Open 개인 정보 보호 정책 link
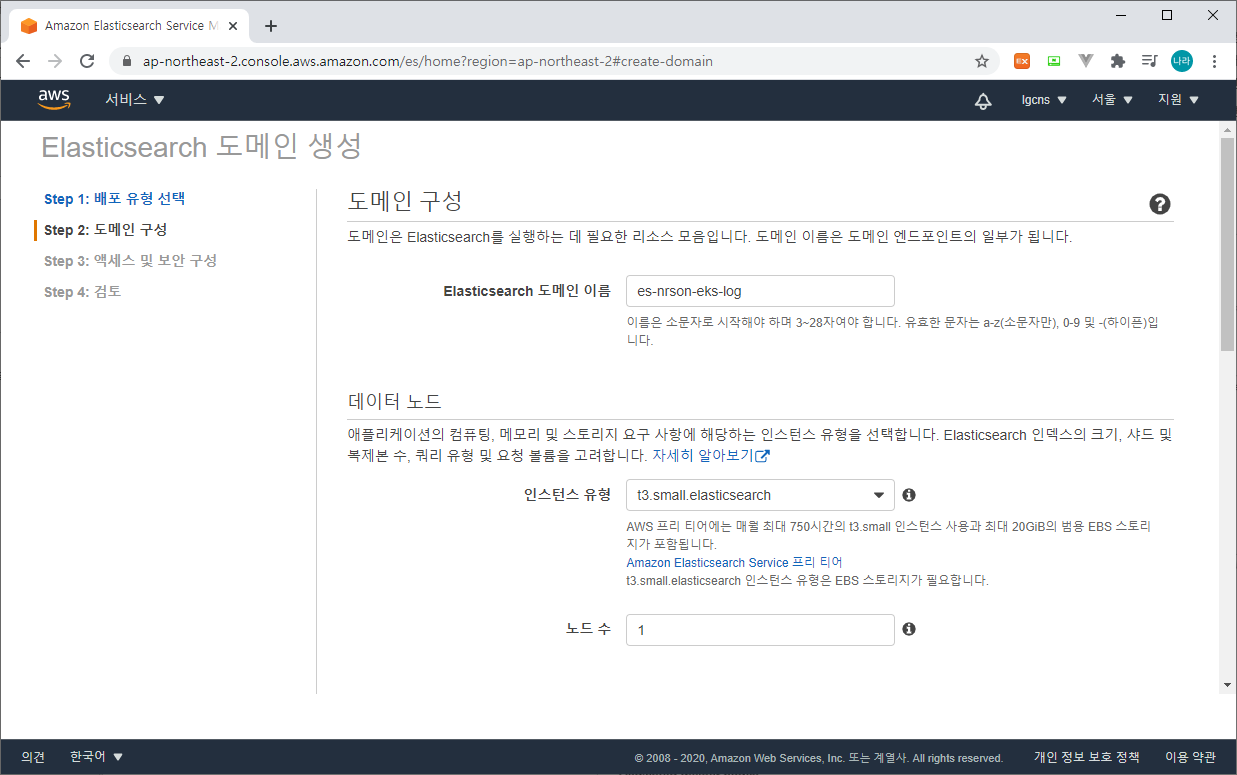The height and width of the screenshot is (775, 1237). click(1086, 757)
